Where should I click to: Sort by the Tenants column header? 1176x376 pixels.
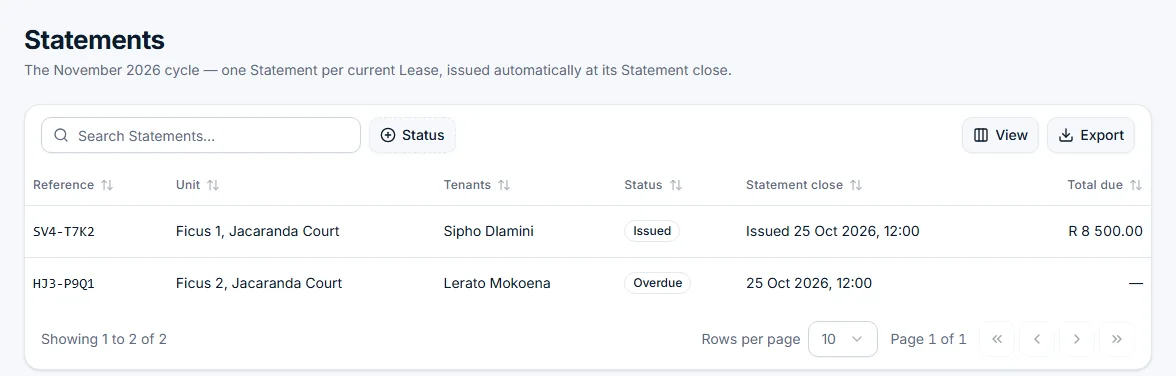(477, 185)
